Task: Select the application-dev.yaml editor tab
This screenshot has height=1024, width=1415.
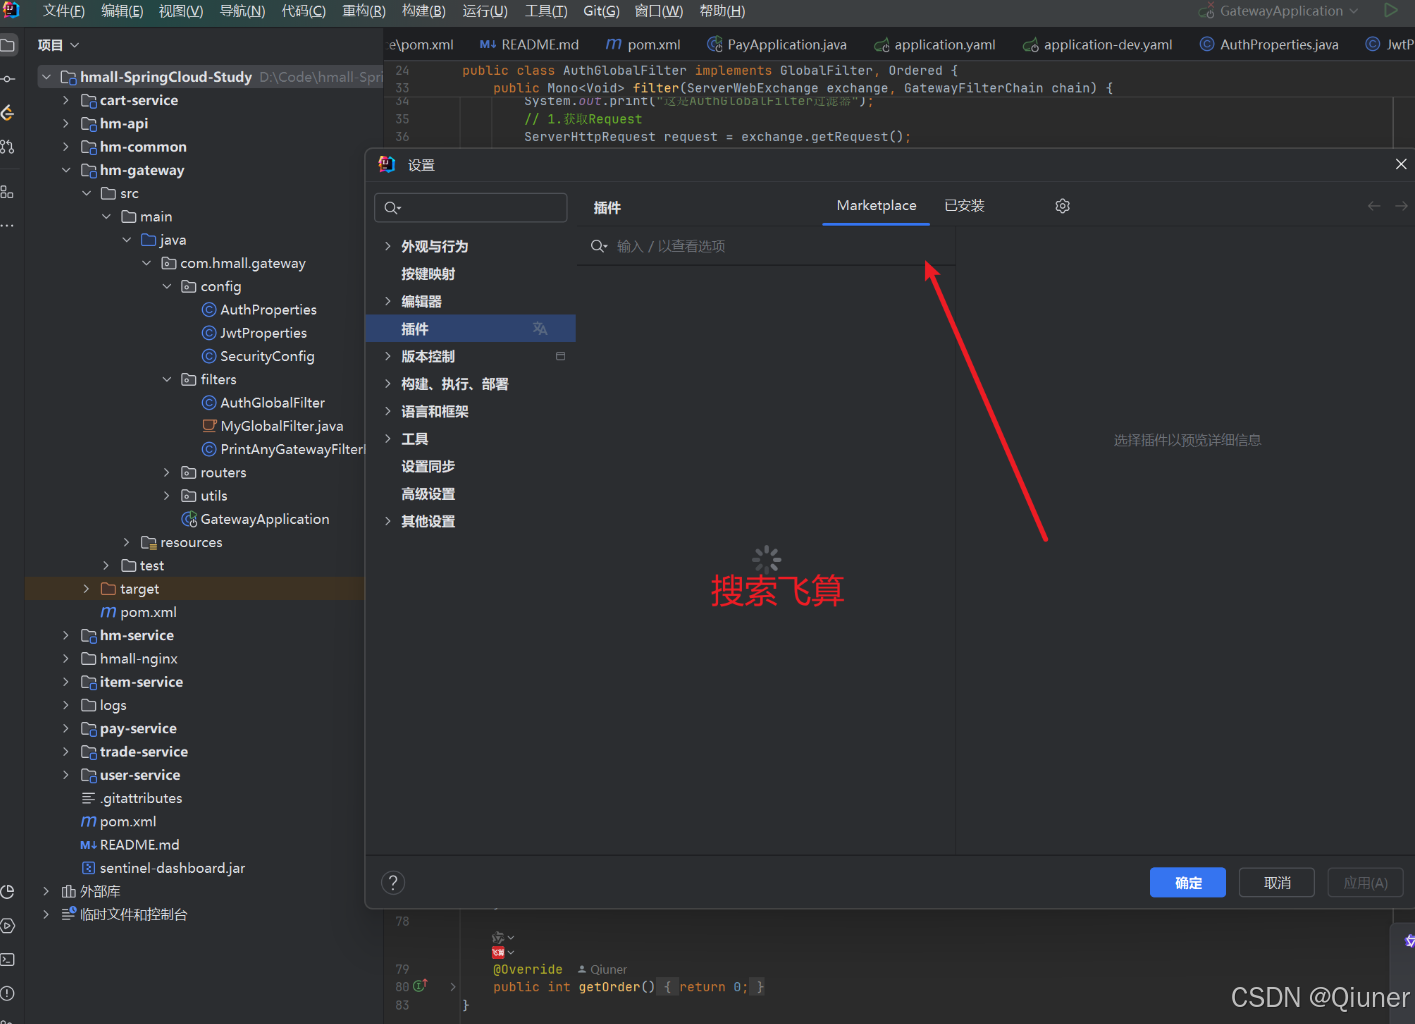Action: 1097,44
